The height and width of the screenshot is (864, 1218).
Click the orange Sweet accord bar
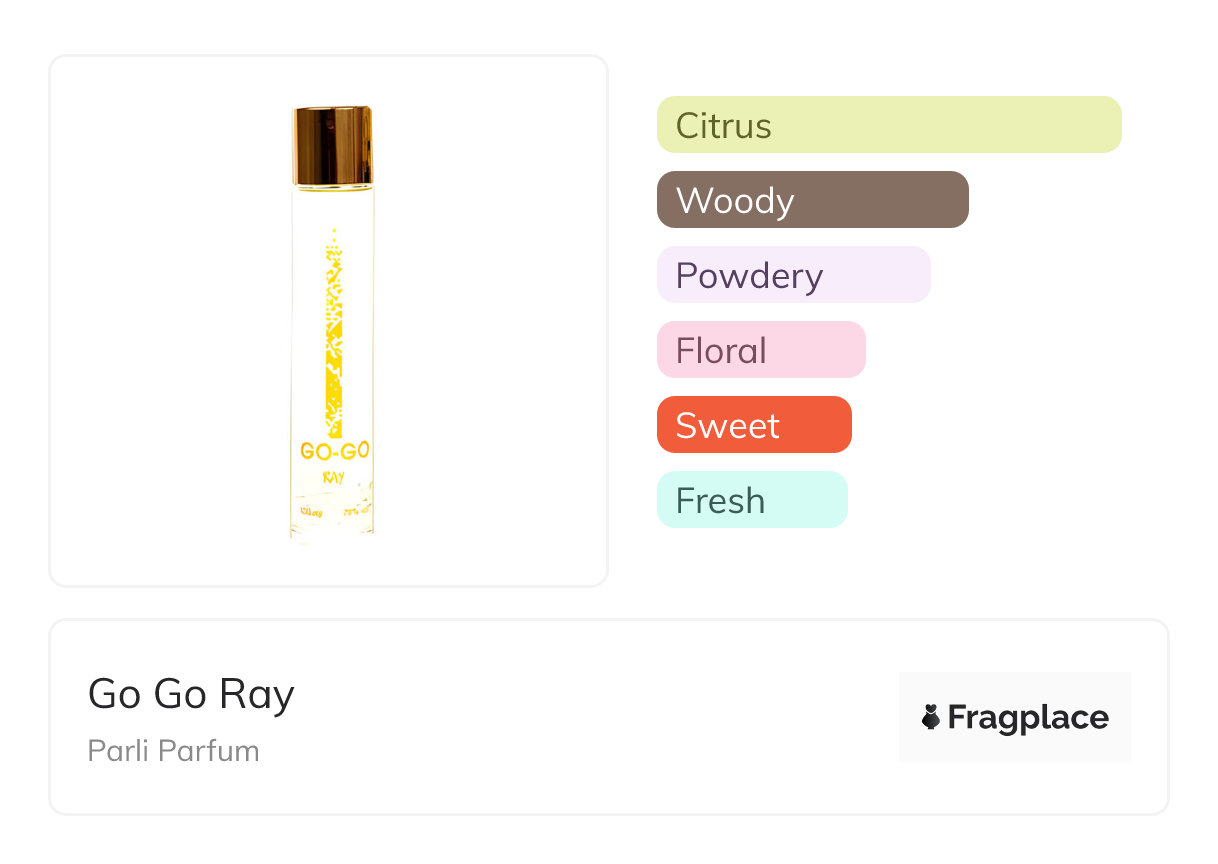click(753, 425)
